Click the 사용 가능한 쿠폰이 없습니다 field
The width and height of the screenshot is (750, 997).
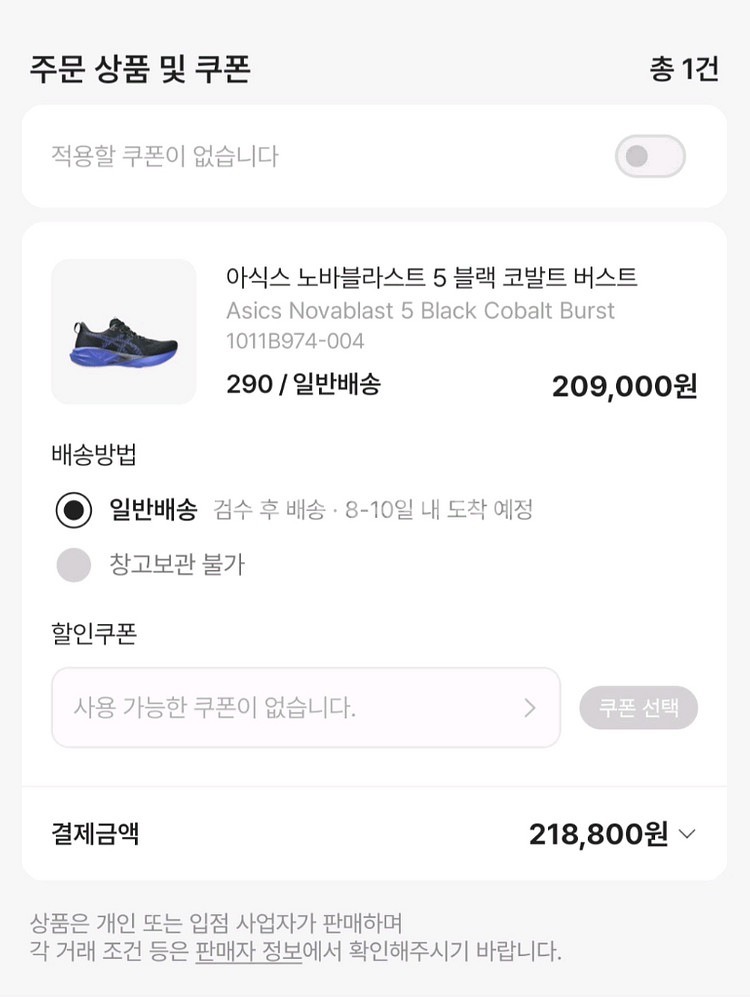290,708
